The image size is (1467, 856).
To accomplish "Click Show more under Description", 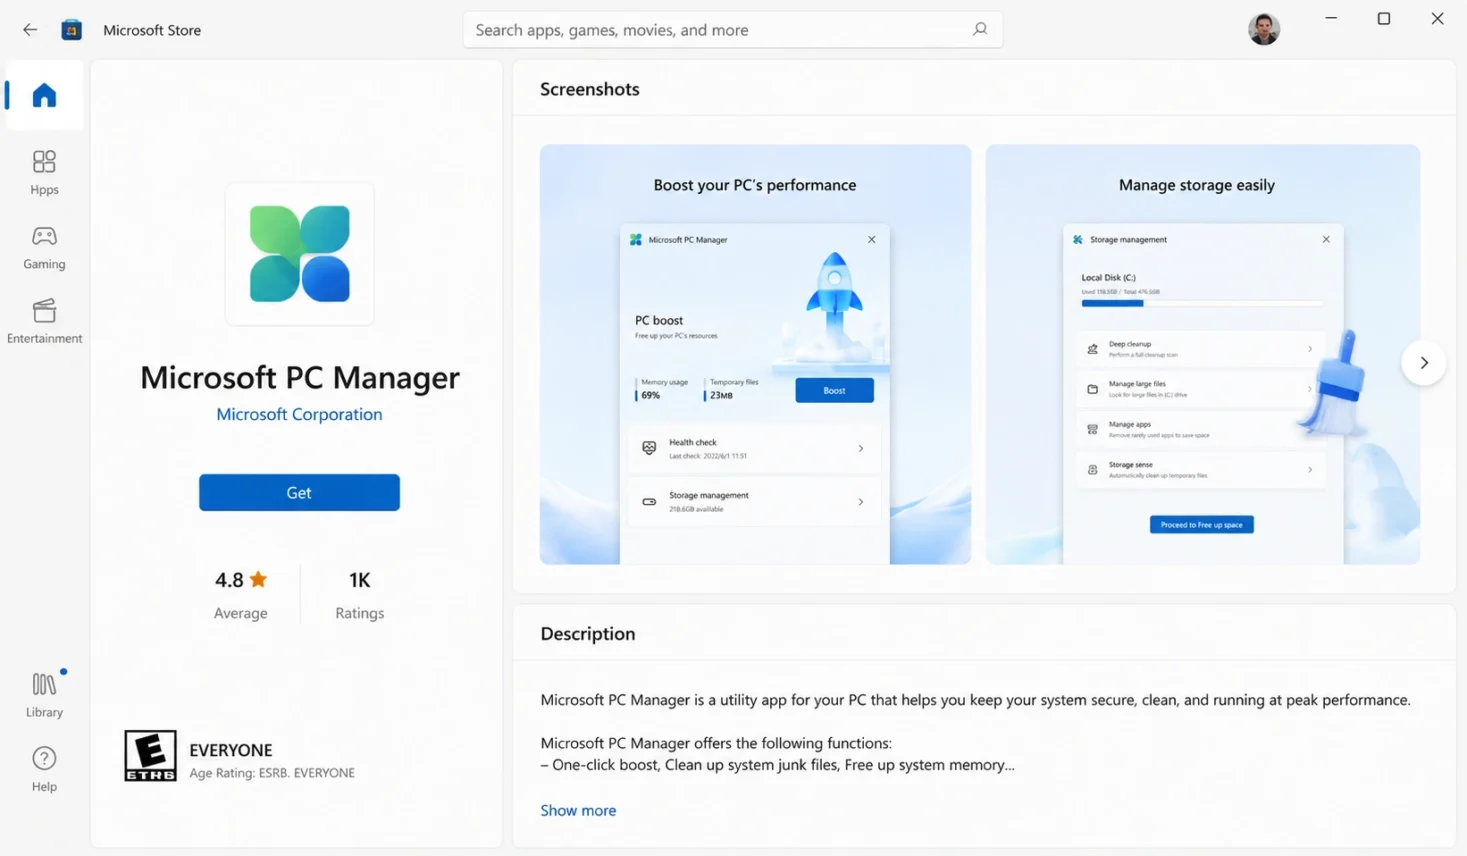I will (578, 810).
